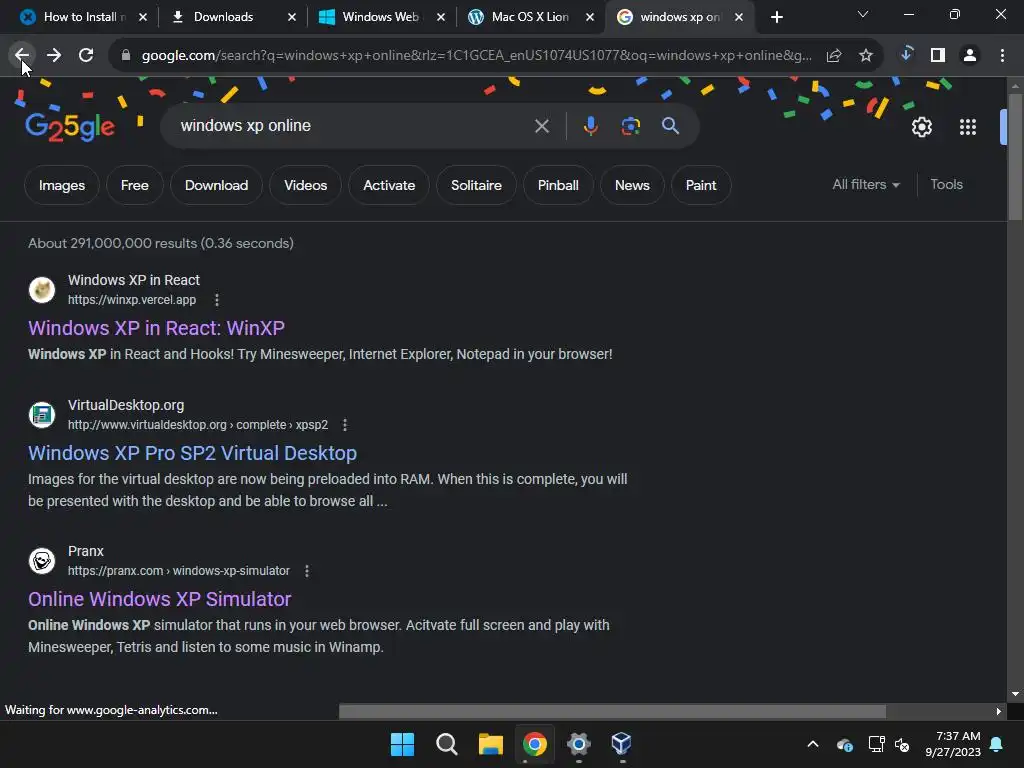Open network status tray icon
1024x768 pixels.
(875, 744)
